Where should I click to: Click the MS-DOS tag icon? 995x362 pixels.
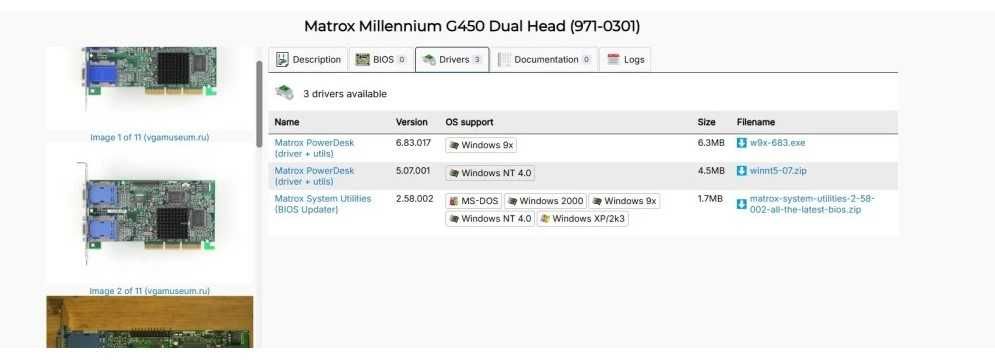454,201
